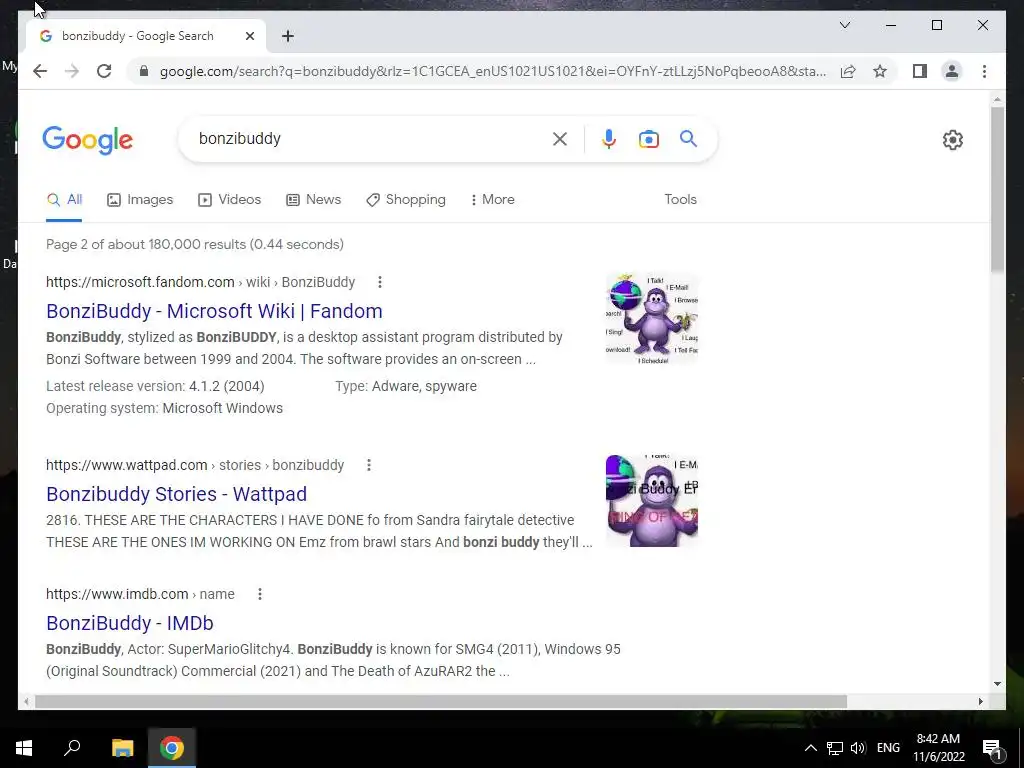Screen dimensions: 1024x768
Task: Switch to the Shopping tab
Action: 406,200
